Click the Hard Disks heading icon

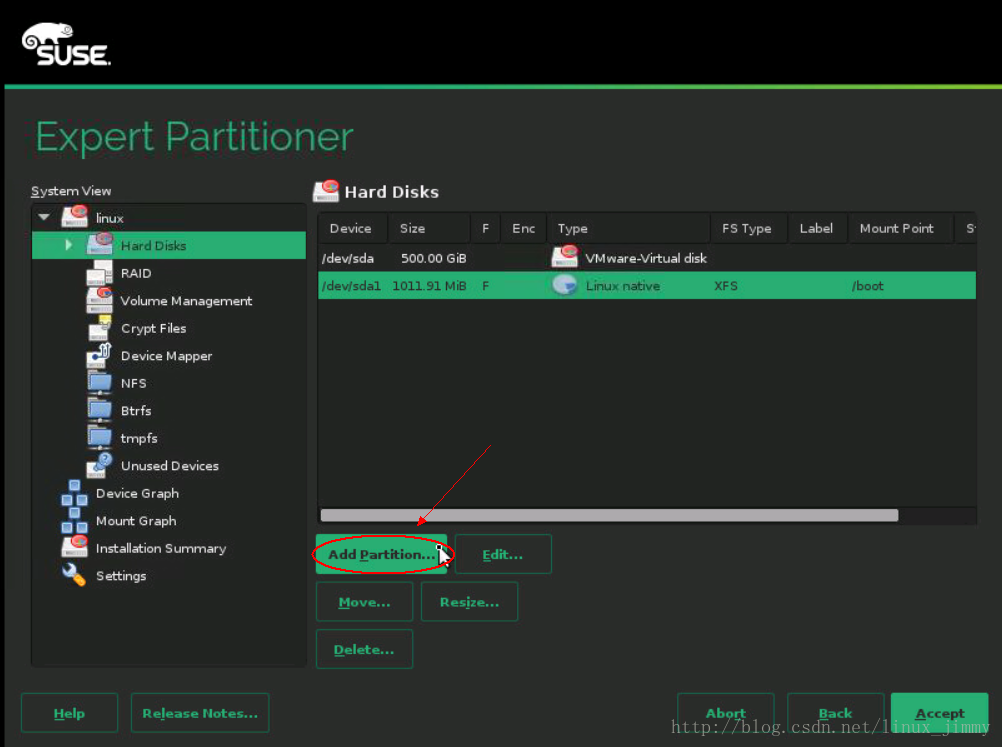click(x=326, y=191)
